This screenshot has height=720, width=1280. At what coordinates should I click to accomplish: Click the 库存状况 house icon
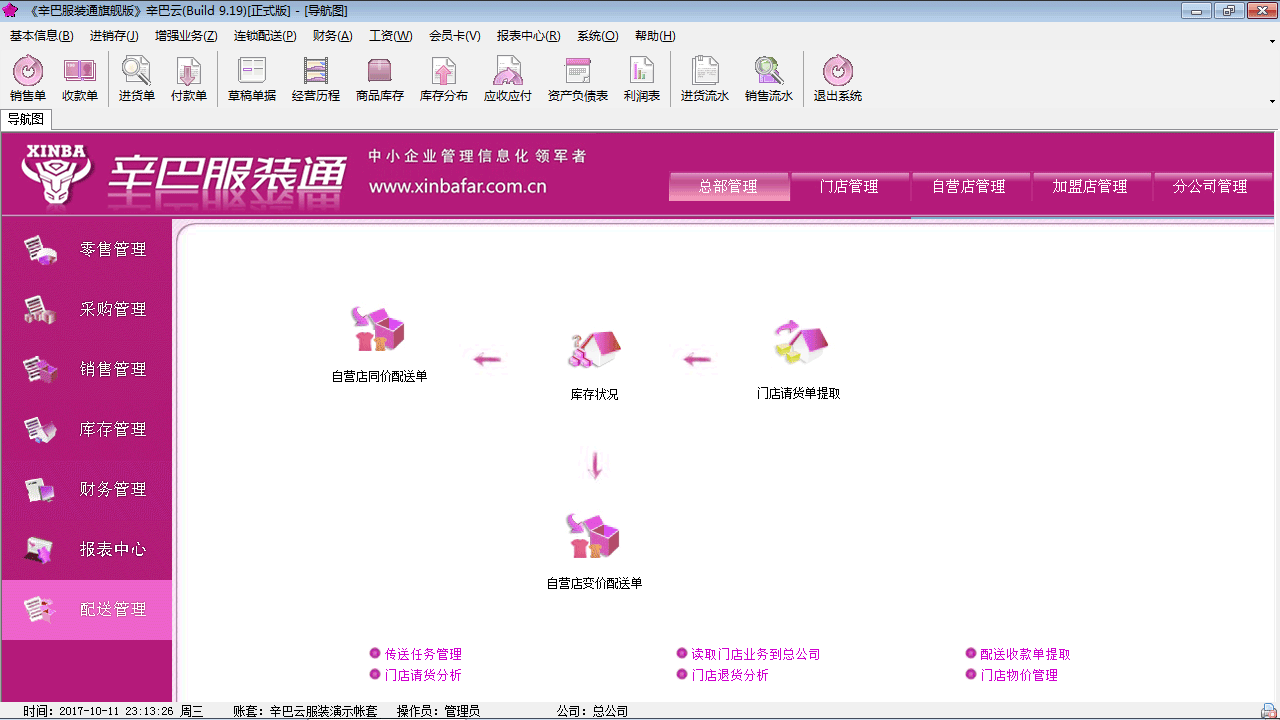point(595,364)
